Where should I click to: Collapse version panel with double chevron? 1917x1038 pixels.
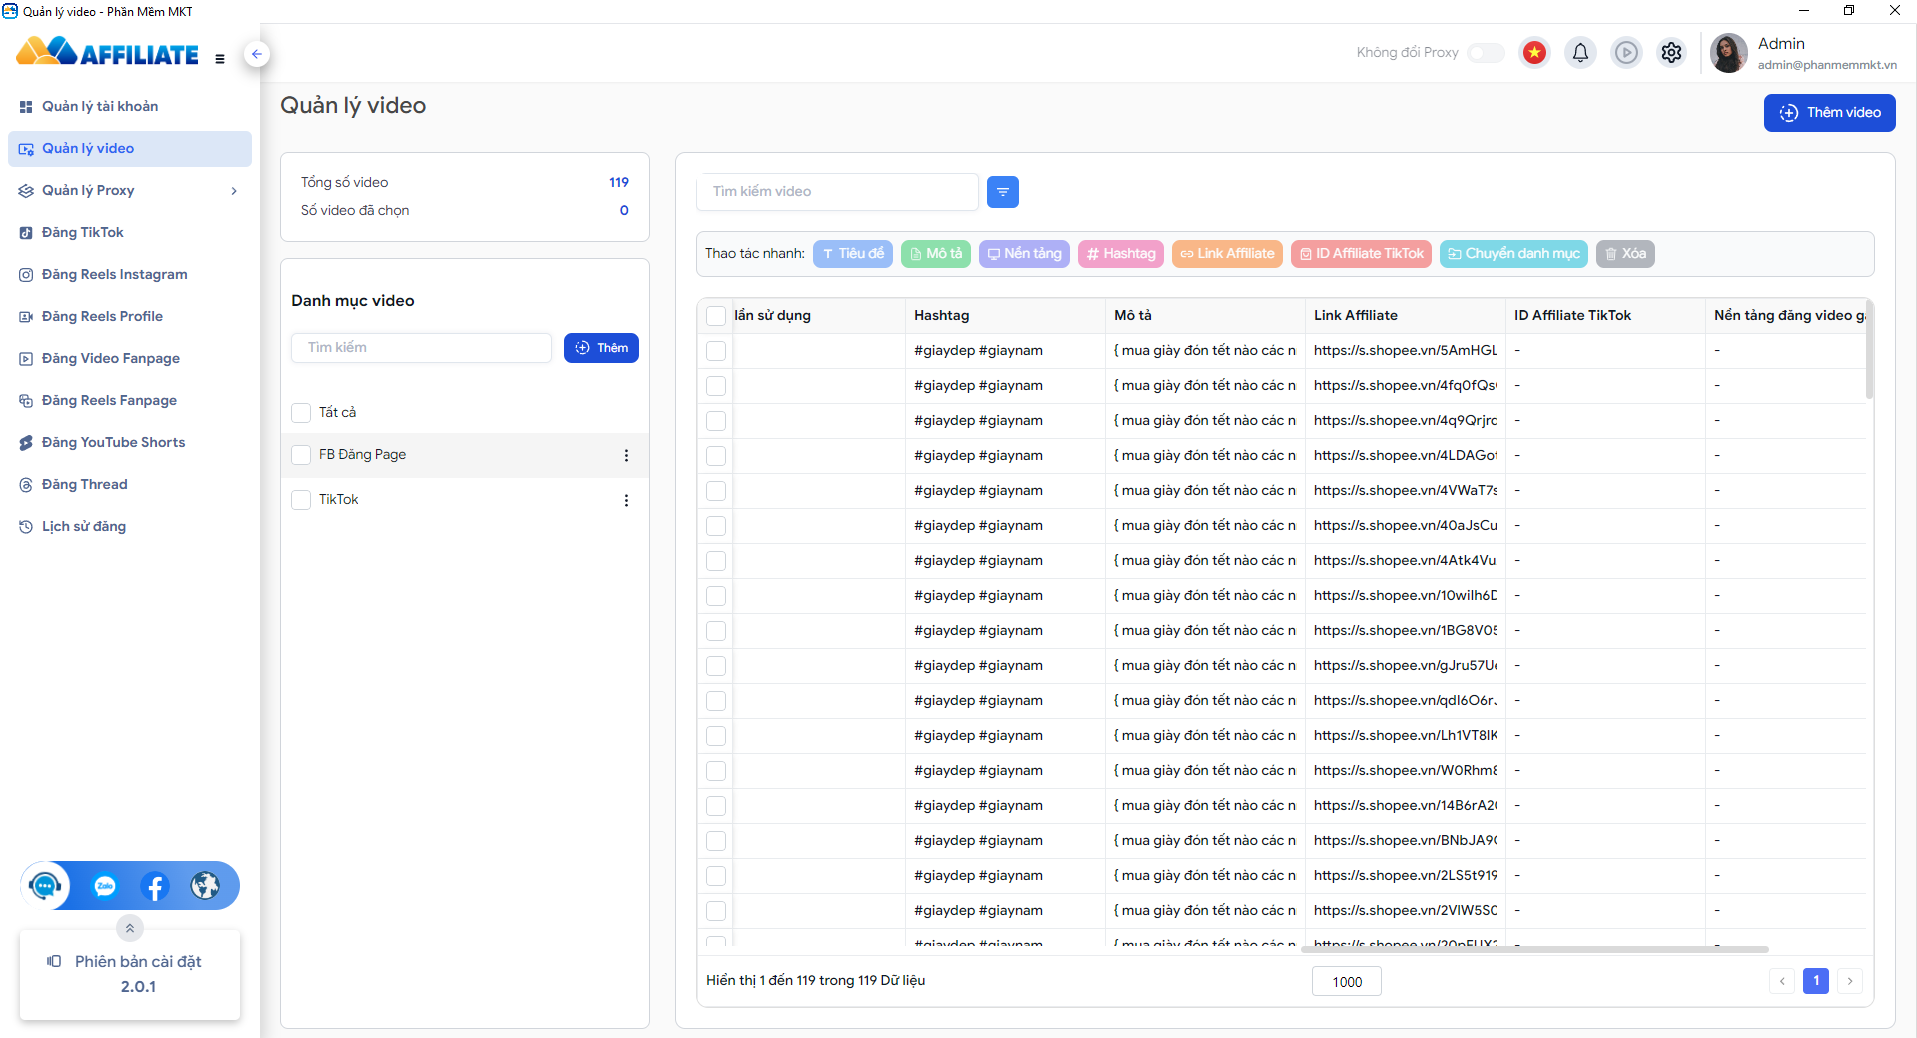[x=130, y=928]
